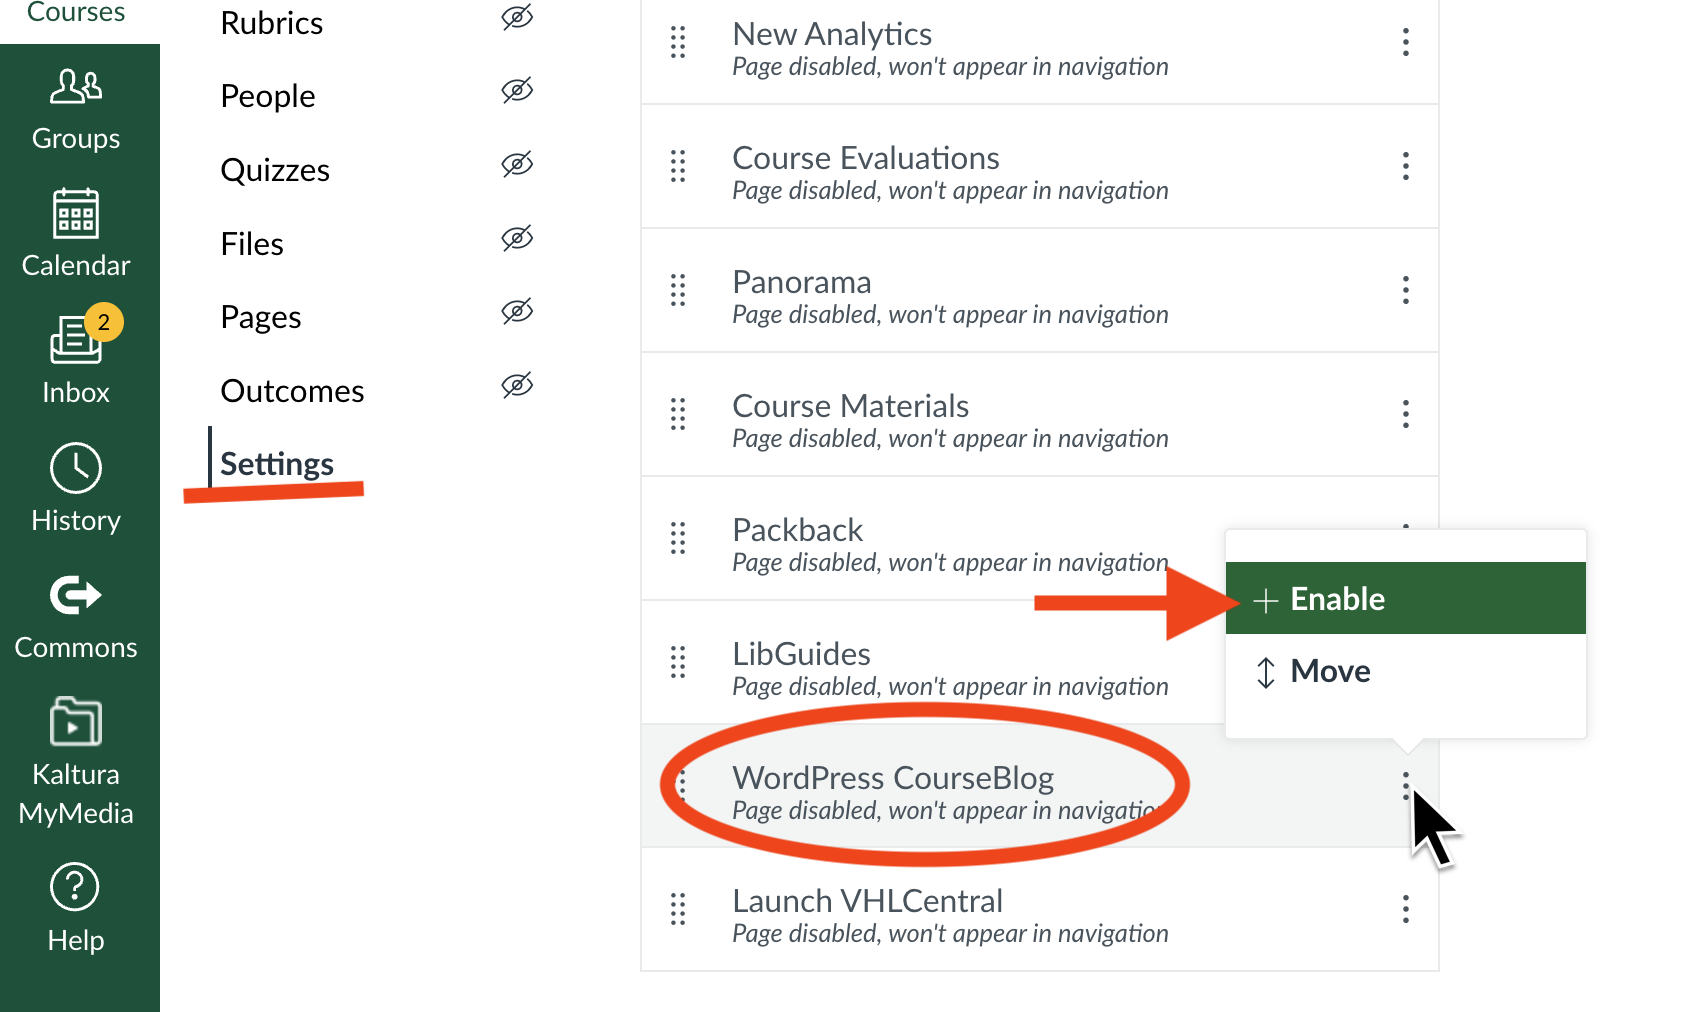This screenshot has height=1012, width=1696.
Task: Open the Calendar icon
Action: coord(76,214)
